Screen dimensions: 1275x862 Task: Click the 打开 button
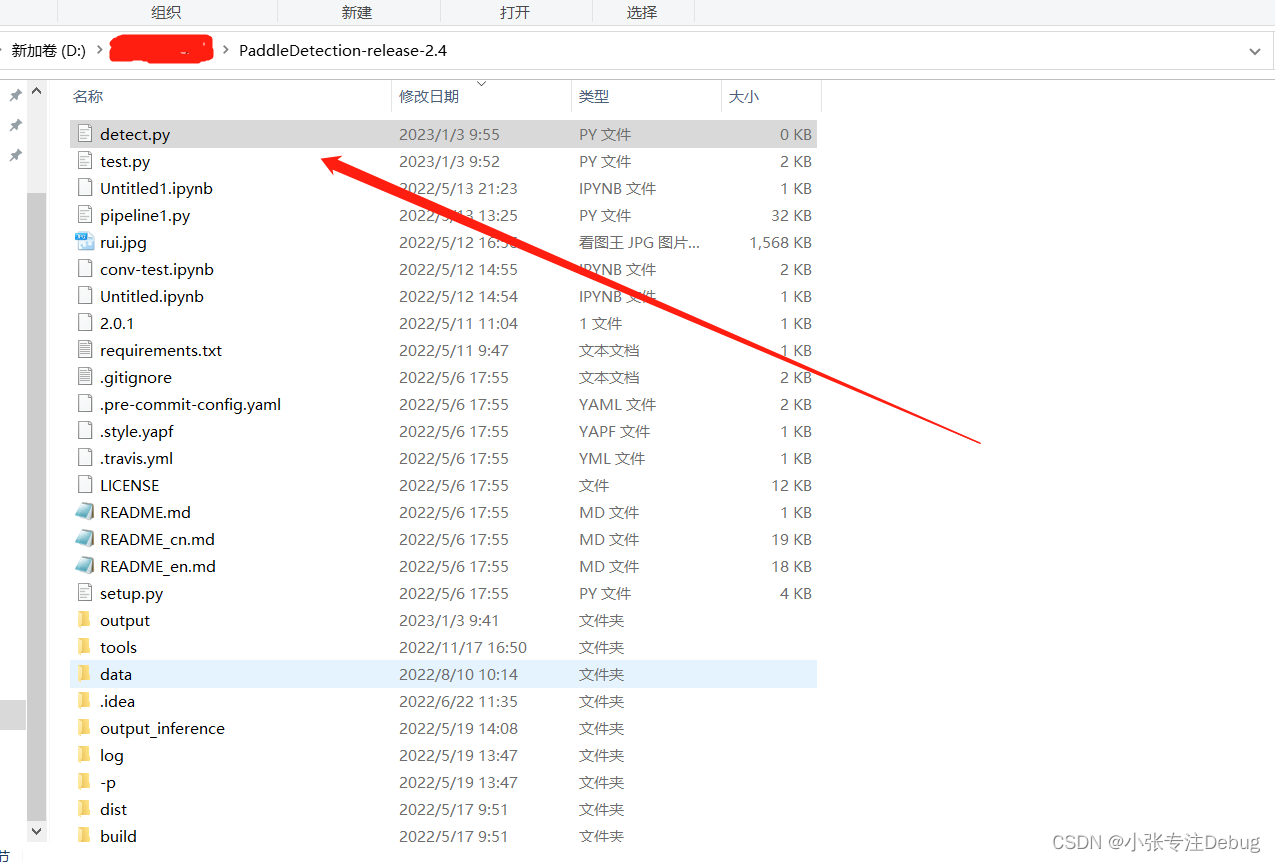pos(516,12)
